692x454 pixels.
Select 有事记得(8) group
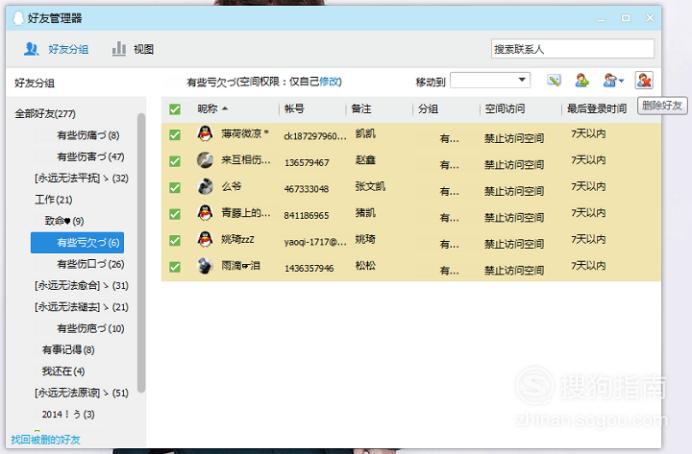coord(68,350)
